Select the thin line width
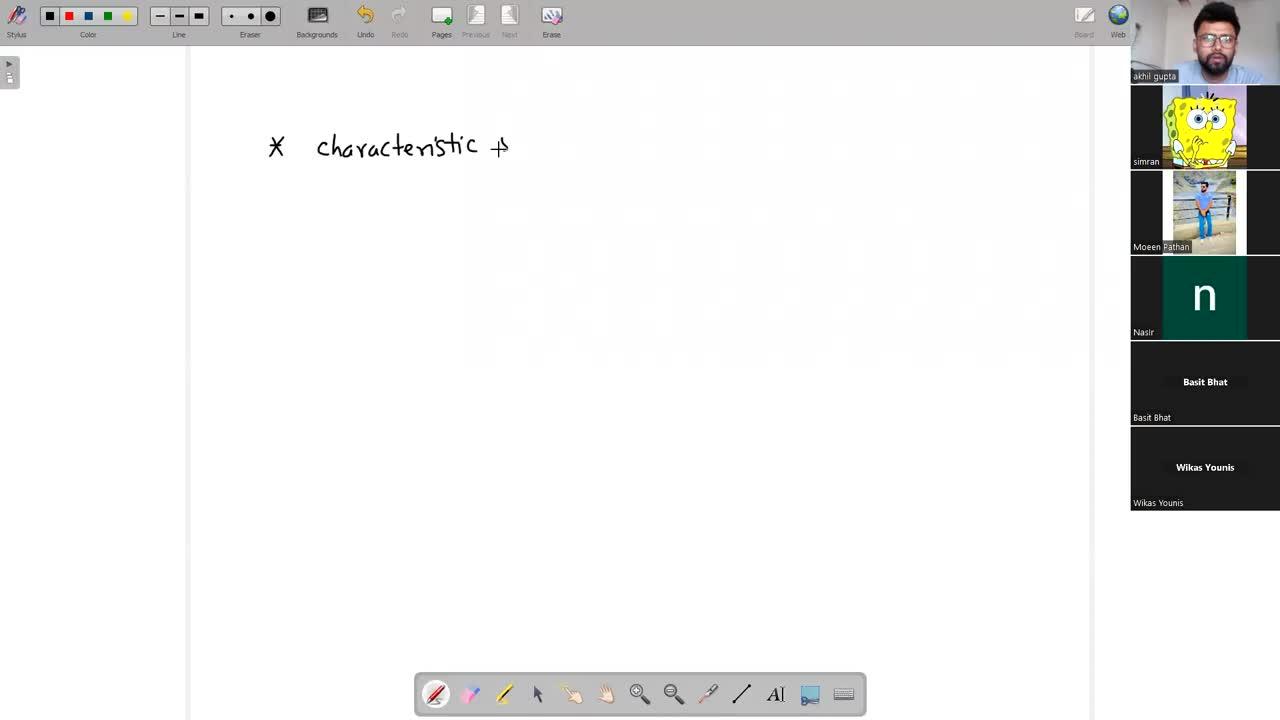The image size is (1280, 720). pos(160,16)
